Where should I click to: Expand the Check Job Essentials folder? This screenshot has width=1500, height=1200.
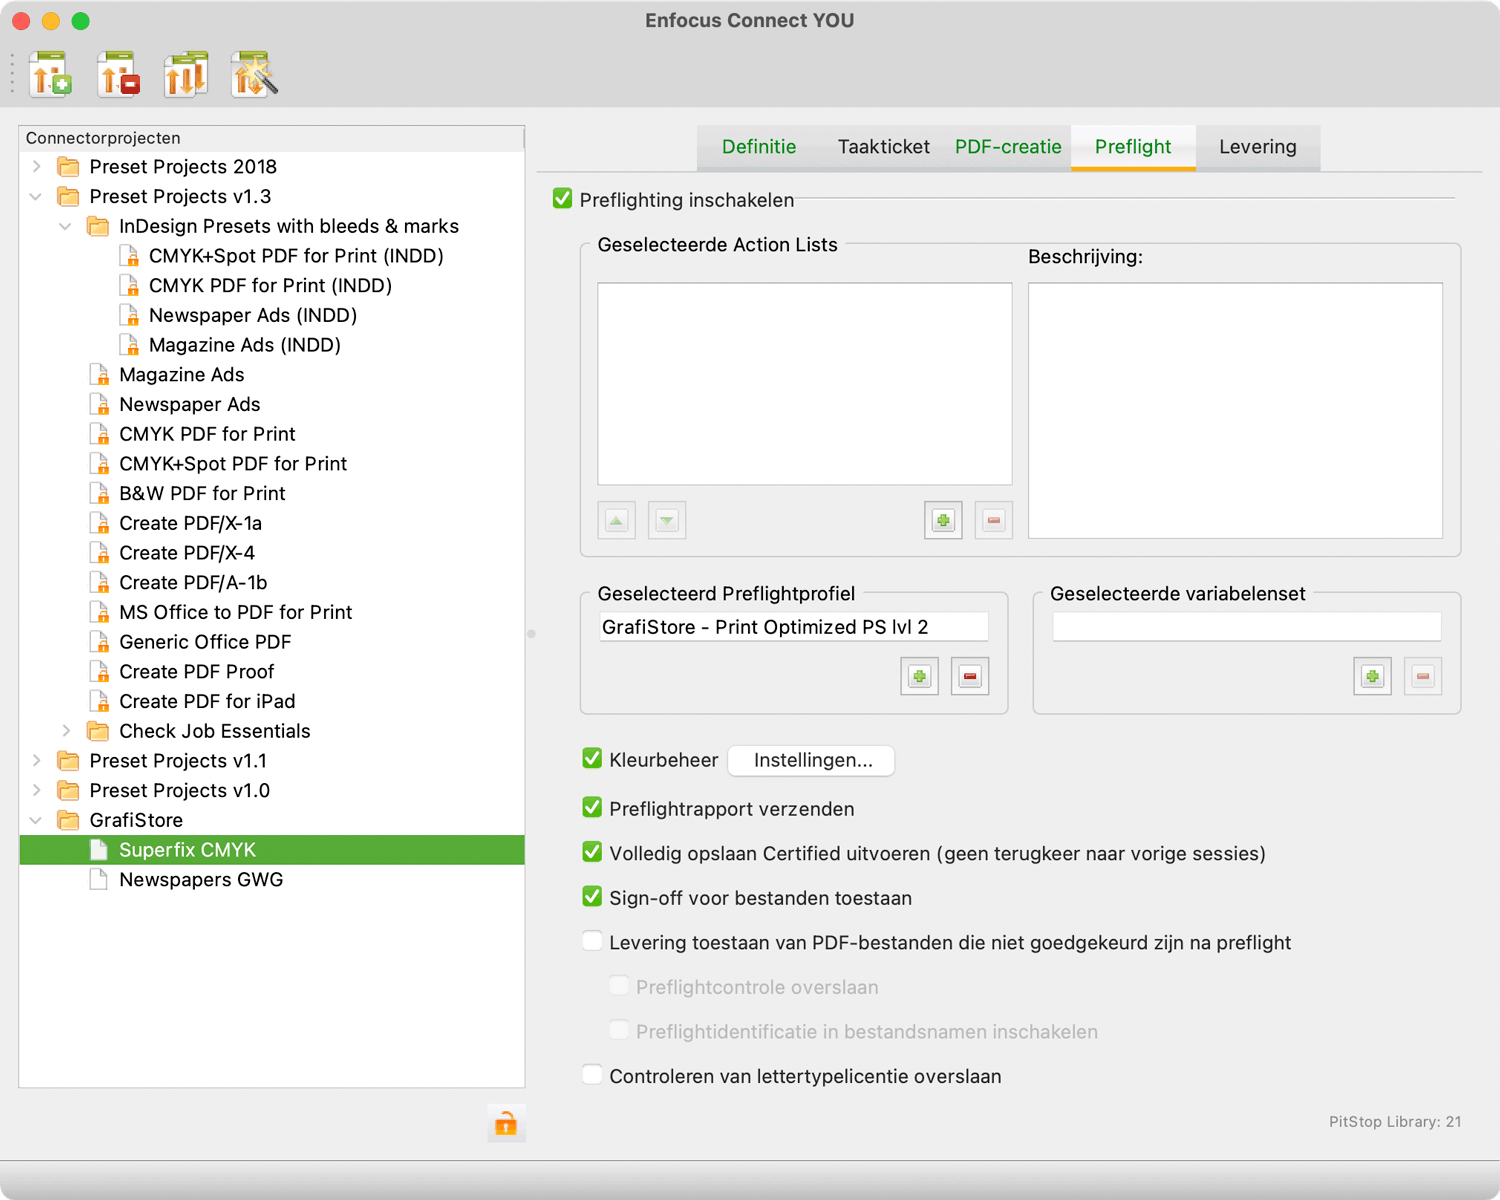66,731
